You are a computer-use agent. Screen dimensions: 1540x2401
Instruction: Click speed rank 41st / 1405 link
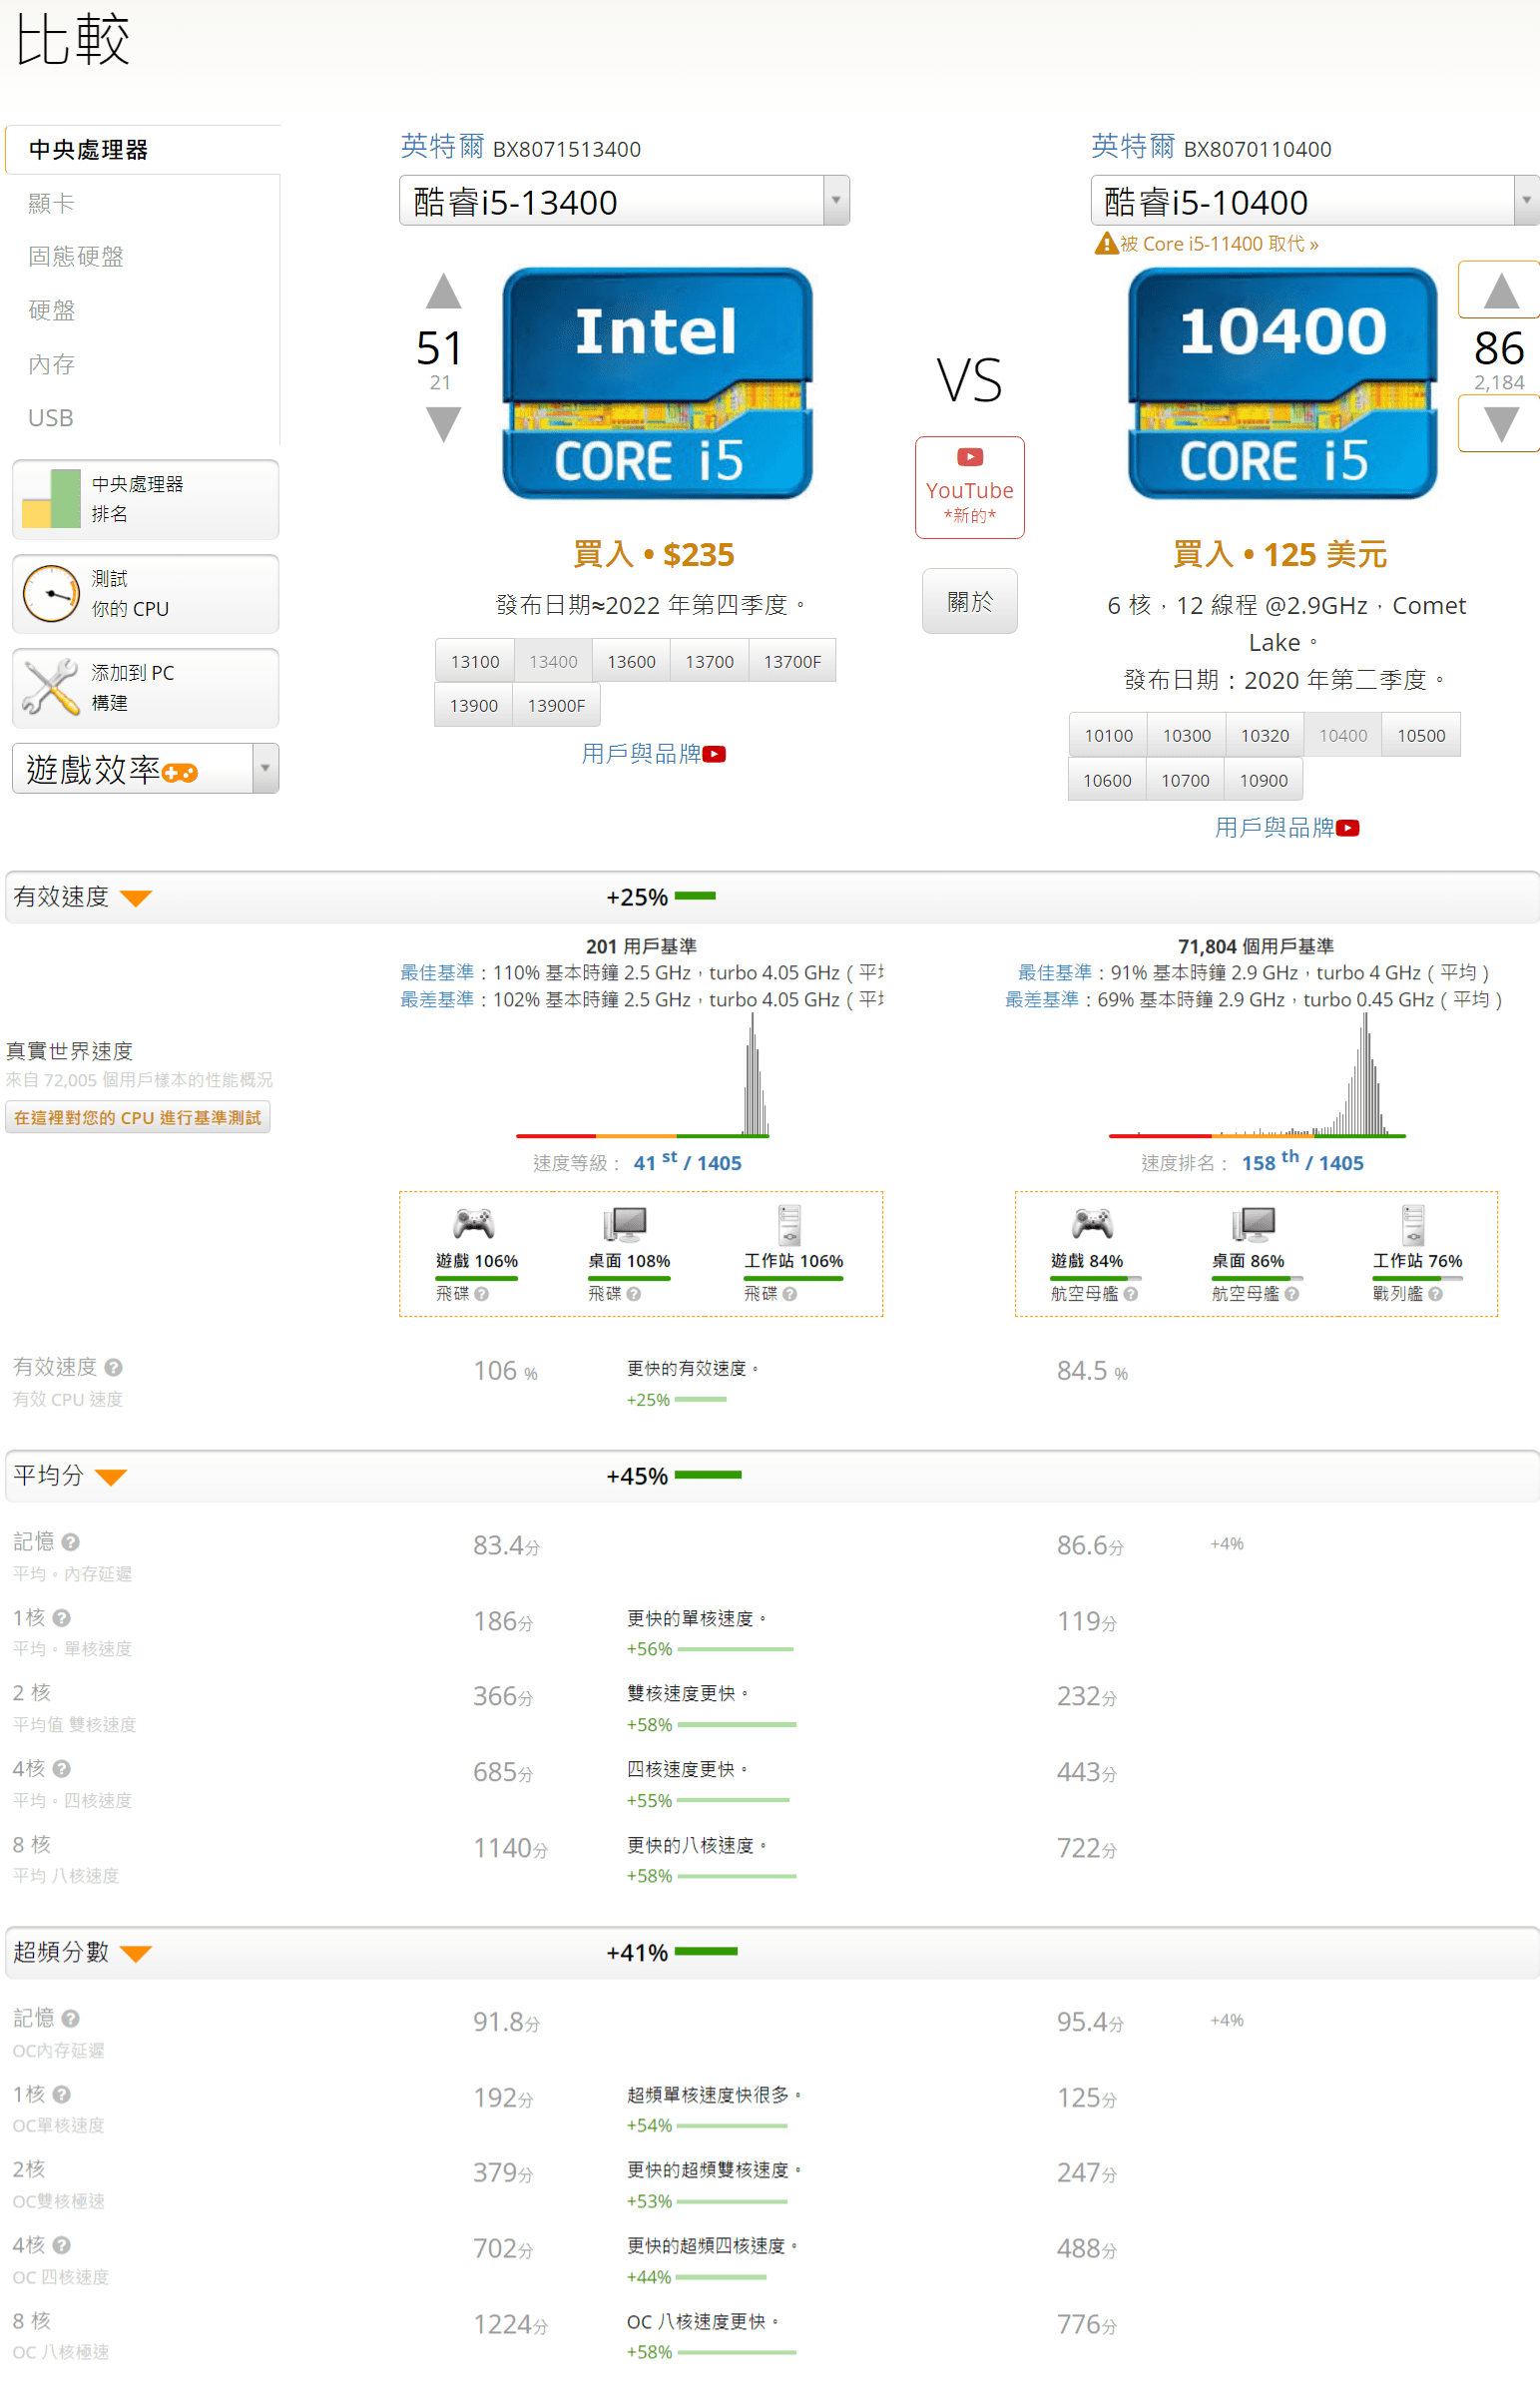click(x=687, y=1162)
